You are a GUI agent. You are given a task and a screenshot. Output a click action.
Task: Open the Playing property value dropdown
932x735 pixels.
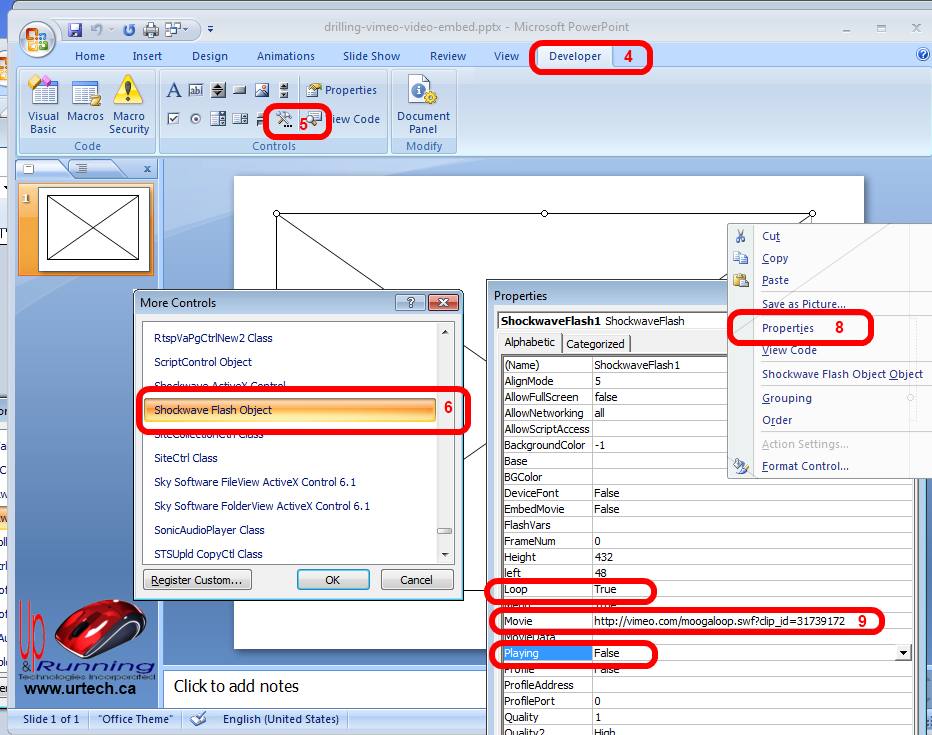(903, 653)
